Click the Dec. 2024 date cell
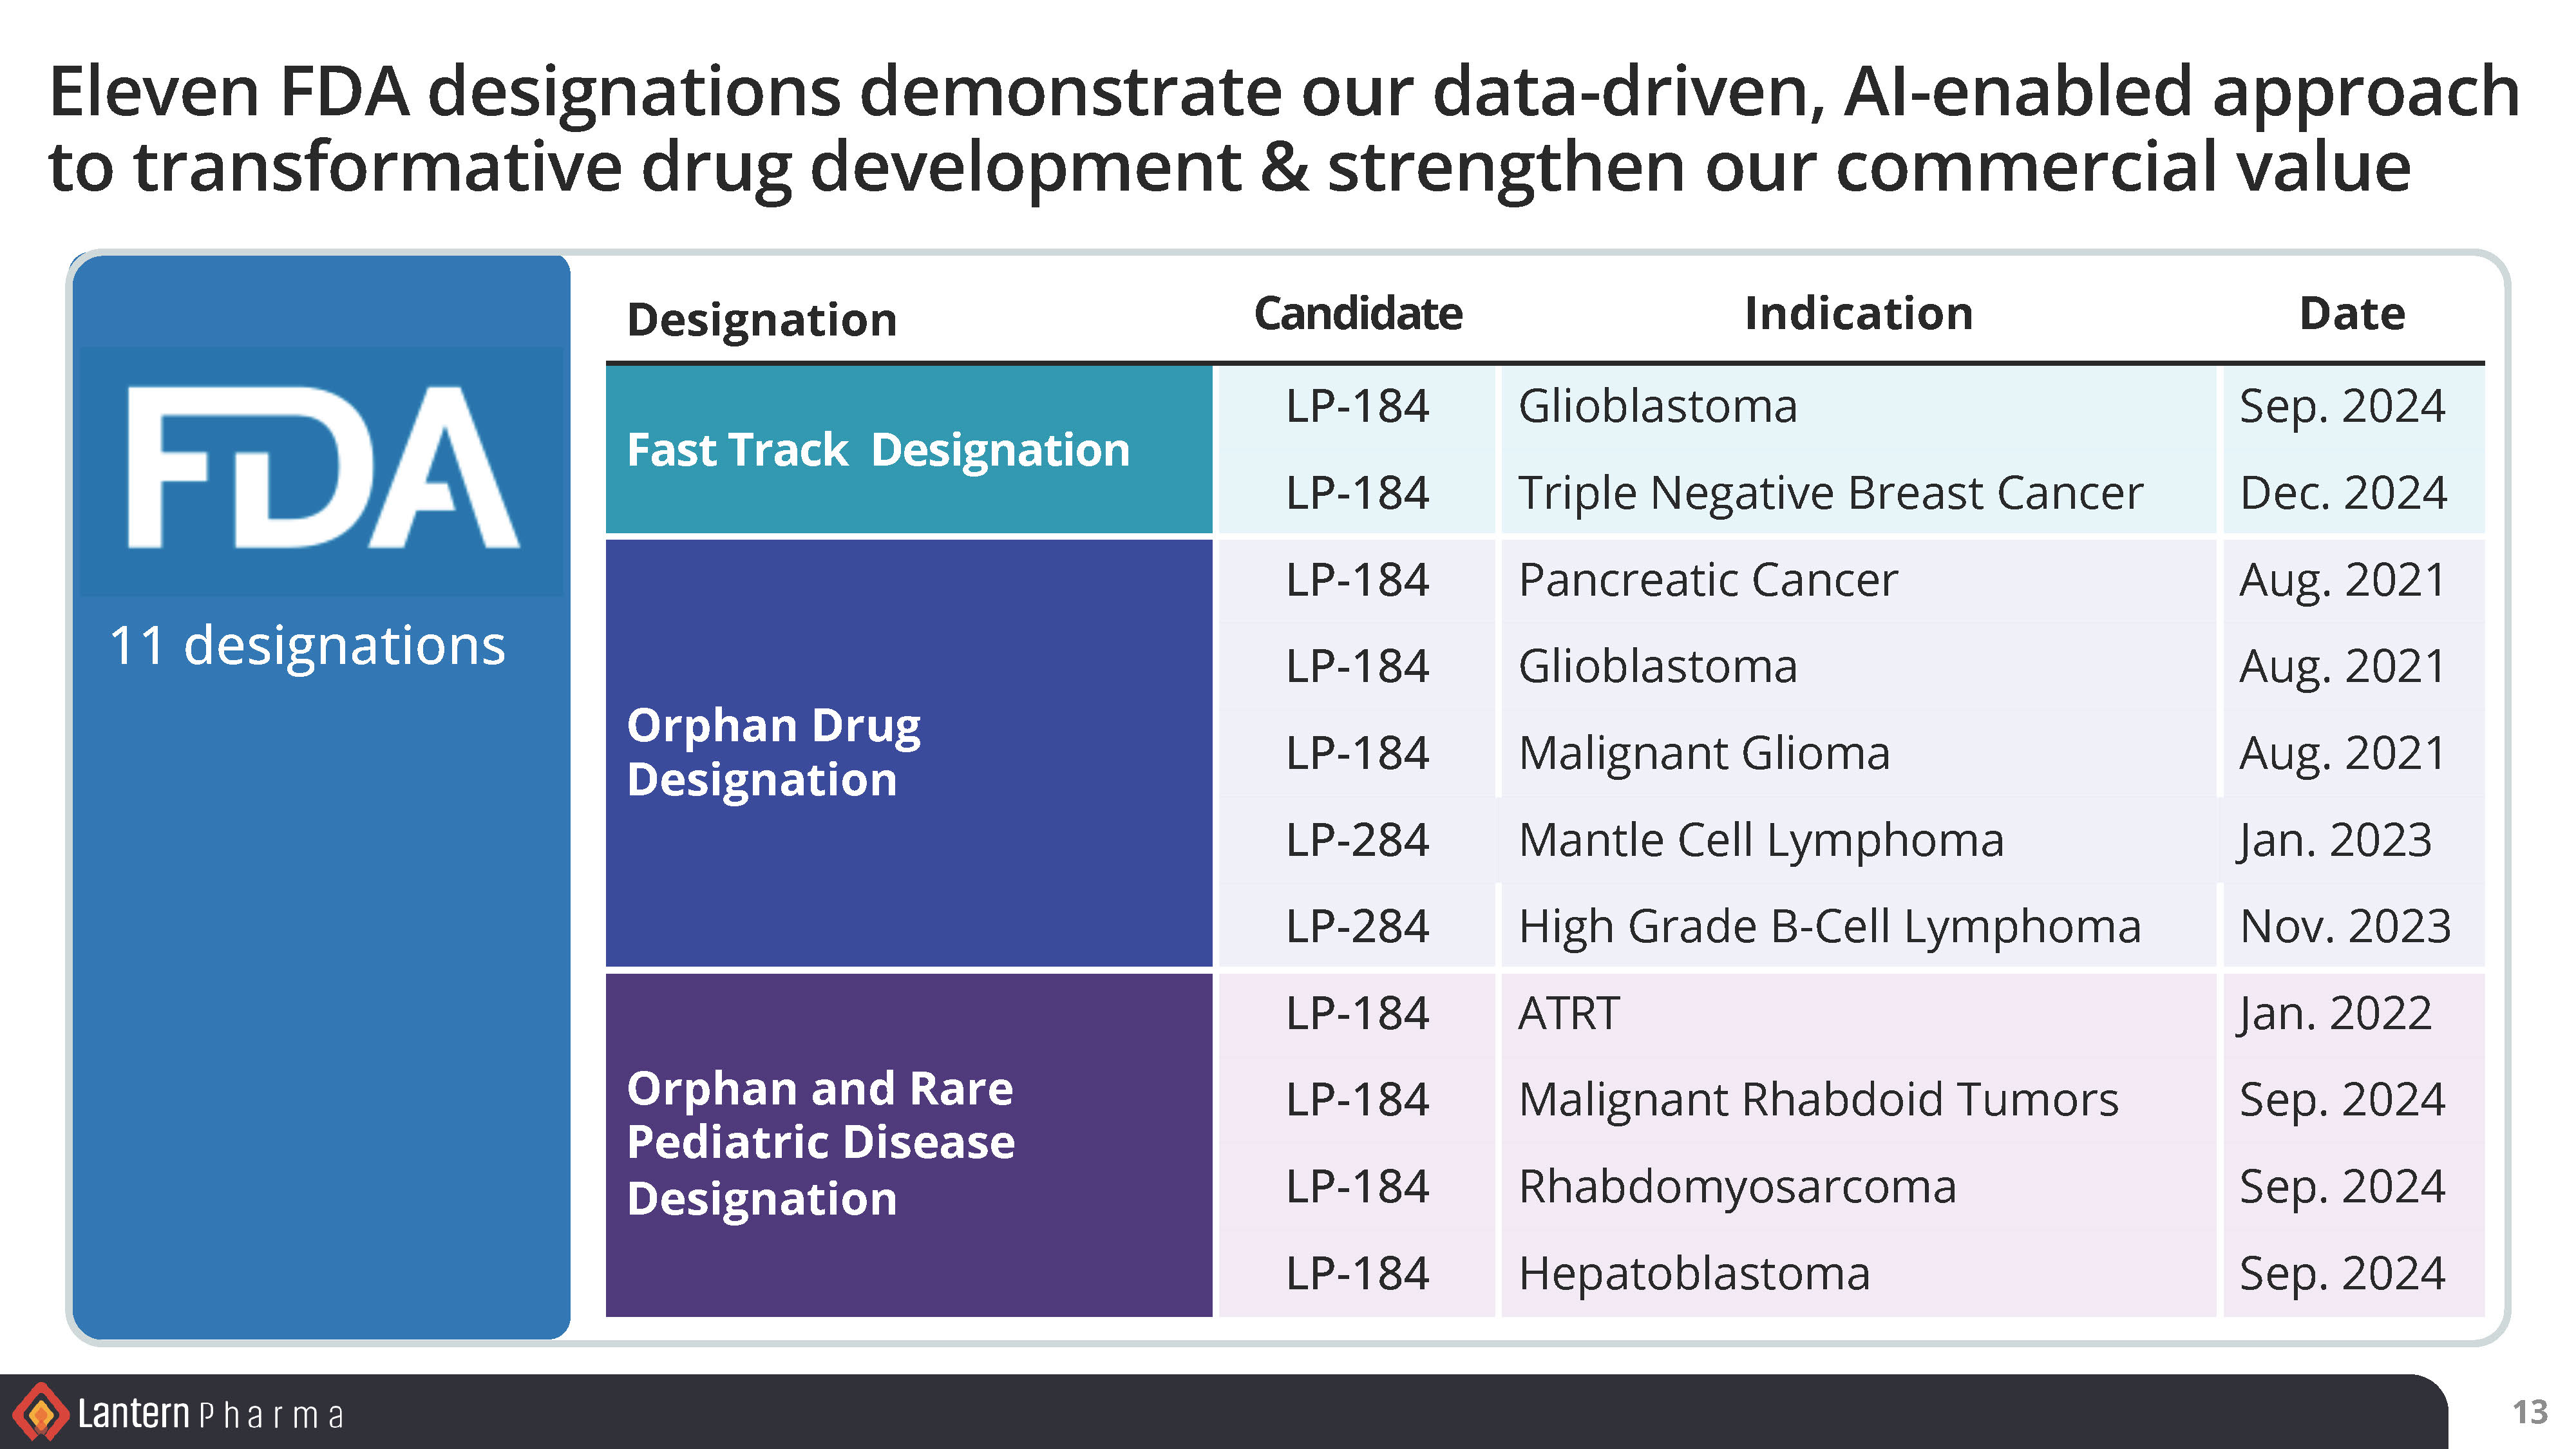Viewport: 2576px width, 1449px height. tap(2343, 493)
